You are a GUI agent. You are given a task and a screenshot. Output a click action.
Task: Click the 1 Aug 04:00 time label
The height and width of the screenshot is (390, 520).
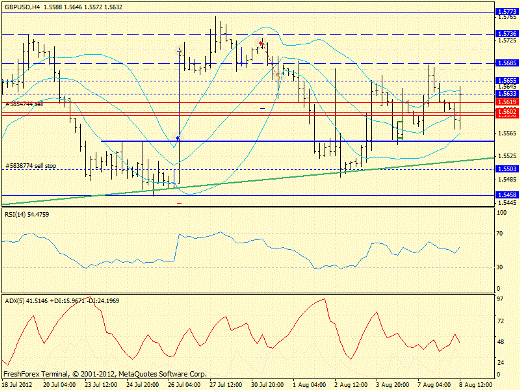click(310, 385)
